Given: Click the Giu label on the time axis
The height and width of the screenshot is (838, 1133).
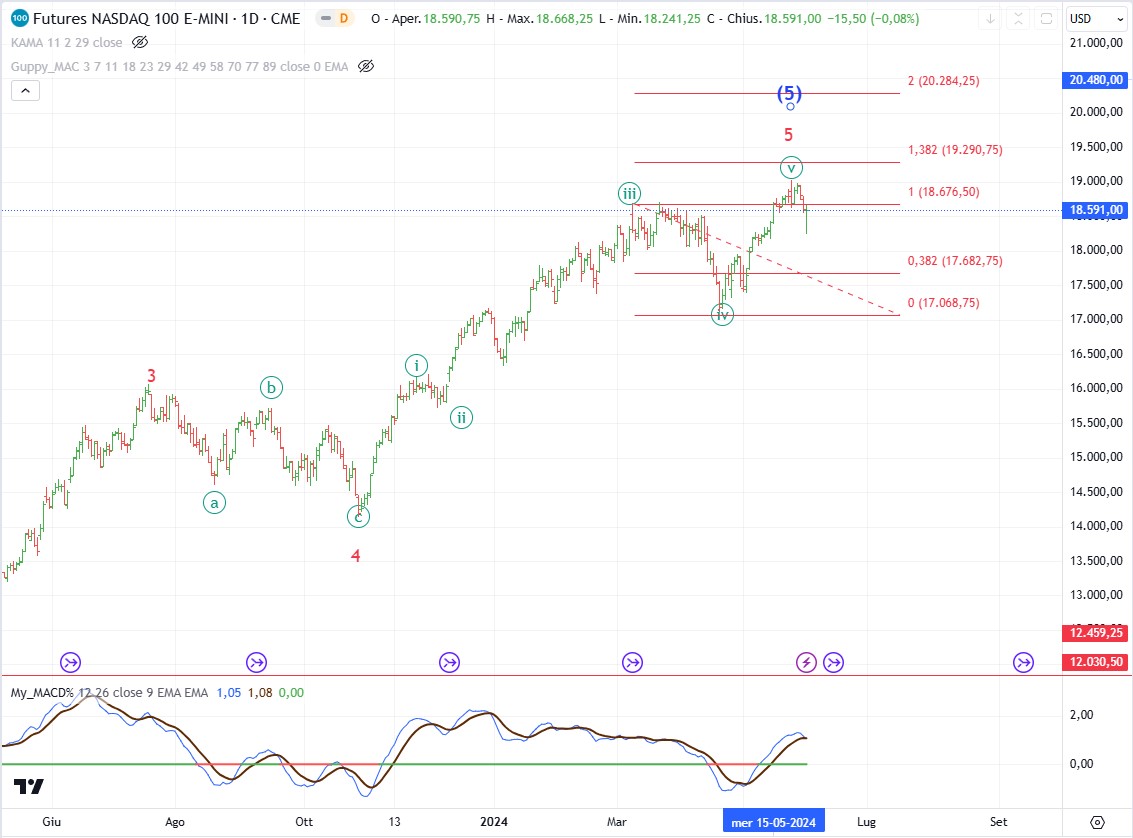Looking at the screenshot, I should pos(51,822).
